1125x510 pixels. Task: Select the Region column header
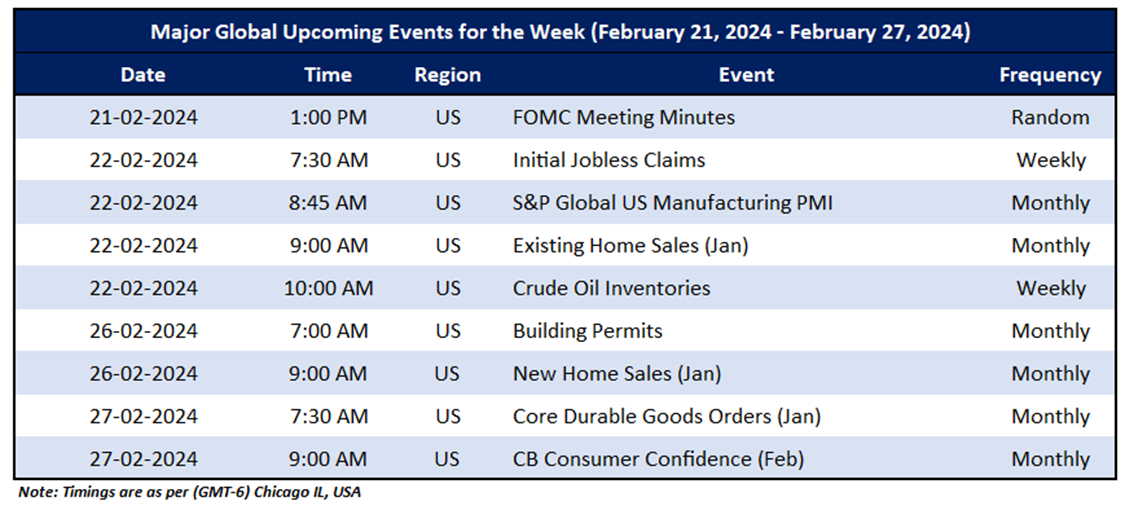click(x=448, y=75)
